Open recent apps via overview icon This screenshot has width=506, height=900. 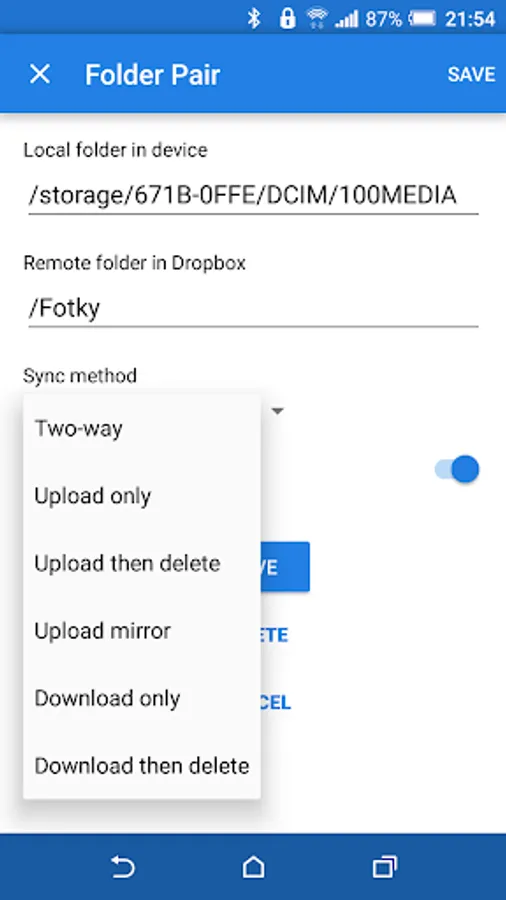click(x=384, y=866)
